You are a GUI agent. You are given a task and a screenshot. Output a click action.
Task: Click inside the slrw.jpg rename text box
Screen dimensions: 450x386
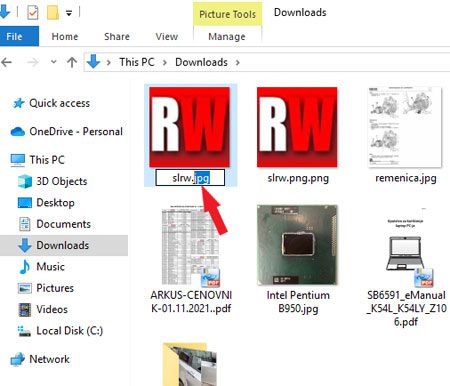[x=190, y=178]
